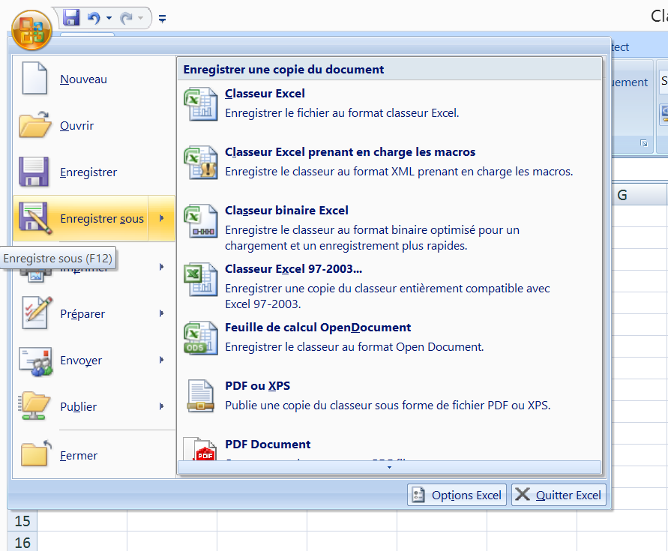
Task: Click the Redo arrow icon
Action: (126, 18)
